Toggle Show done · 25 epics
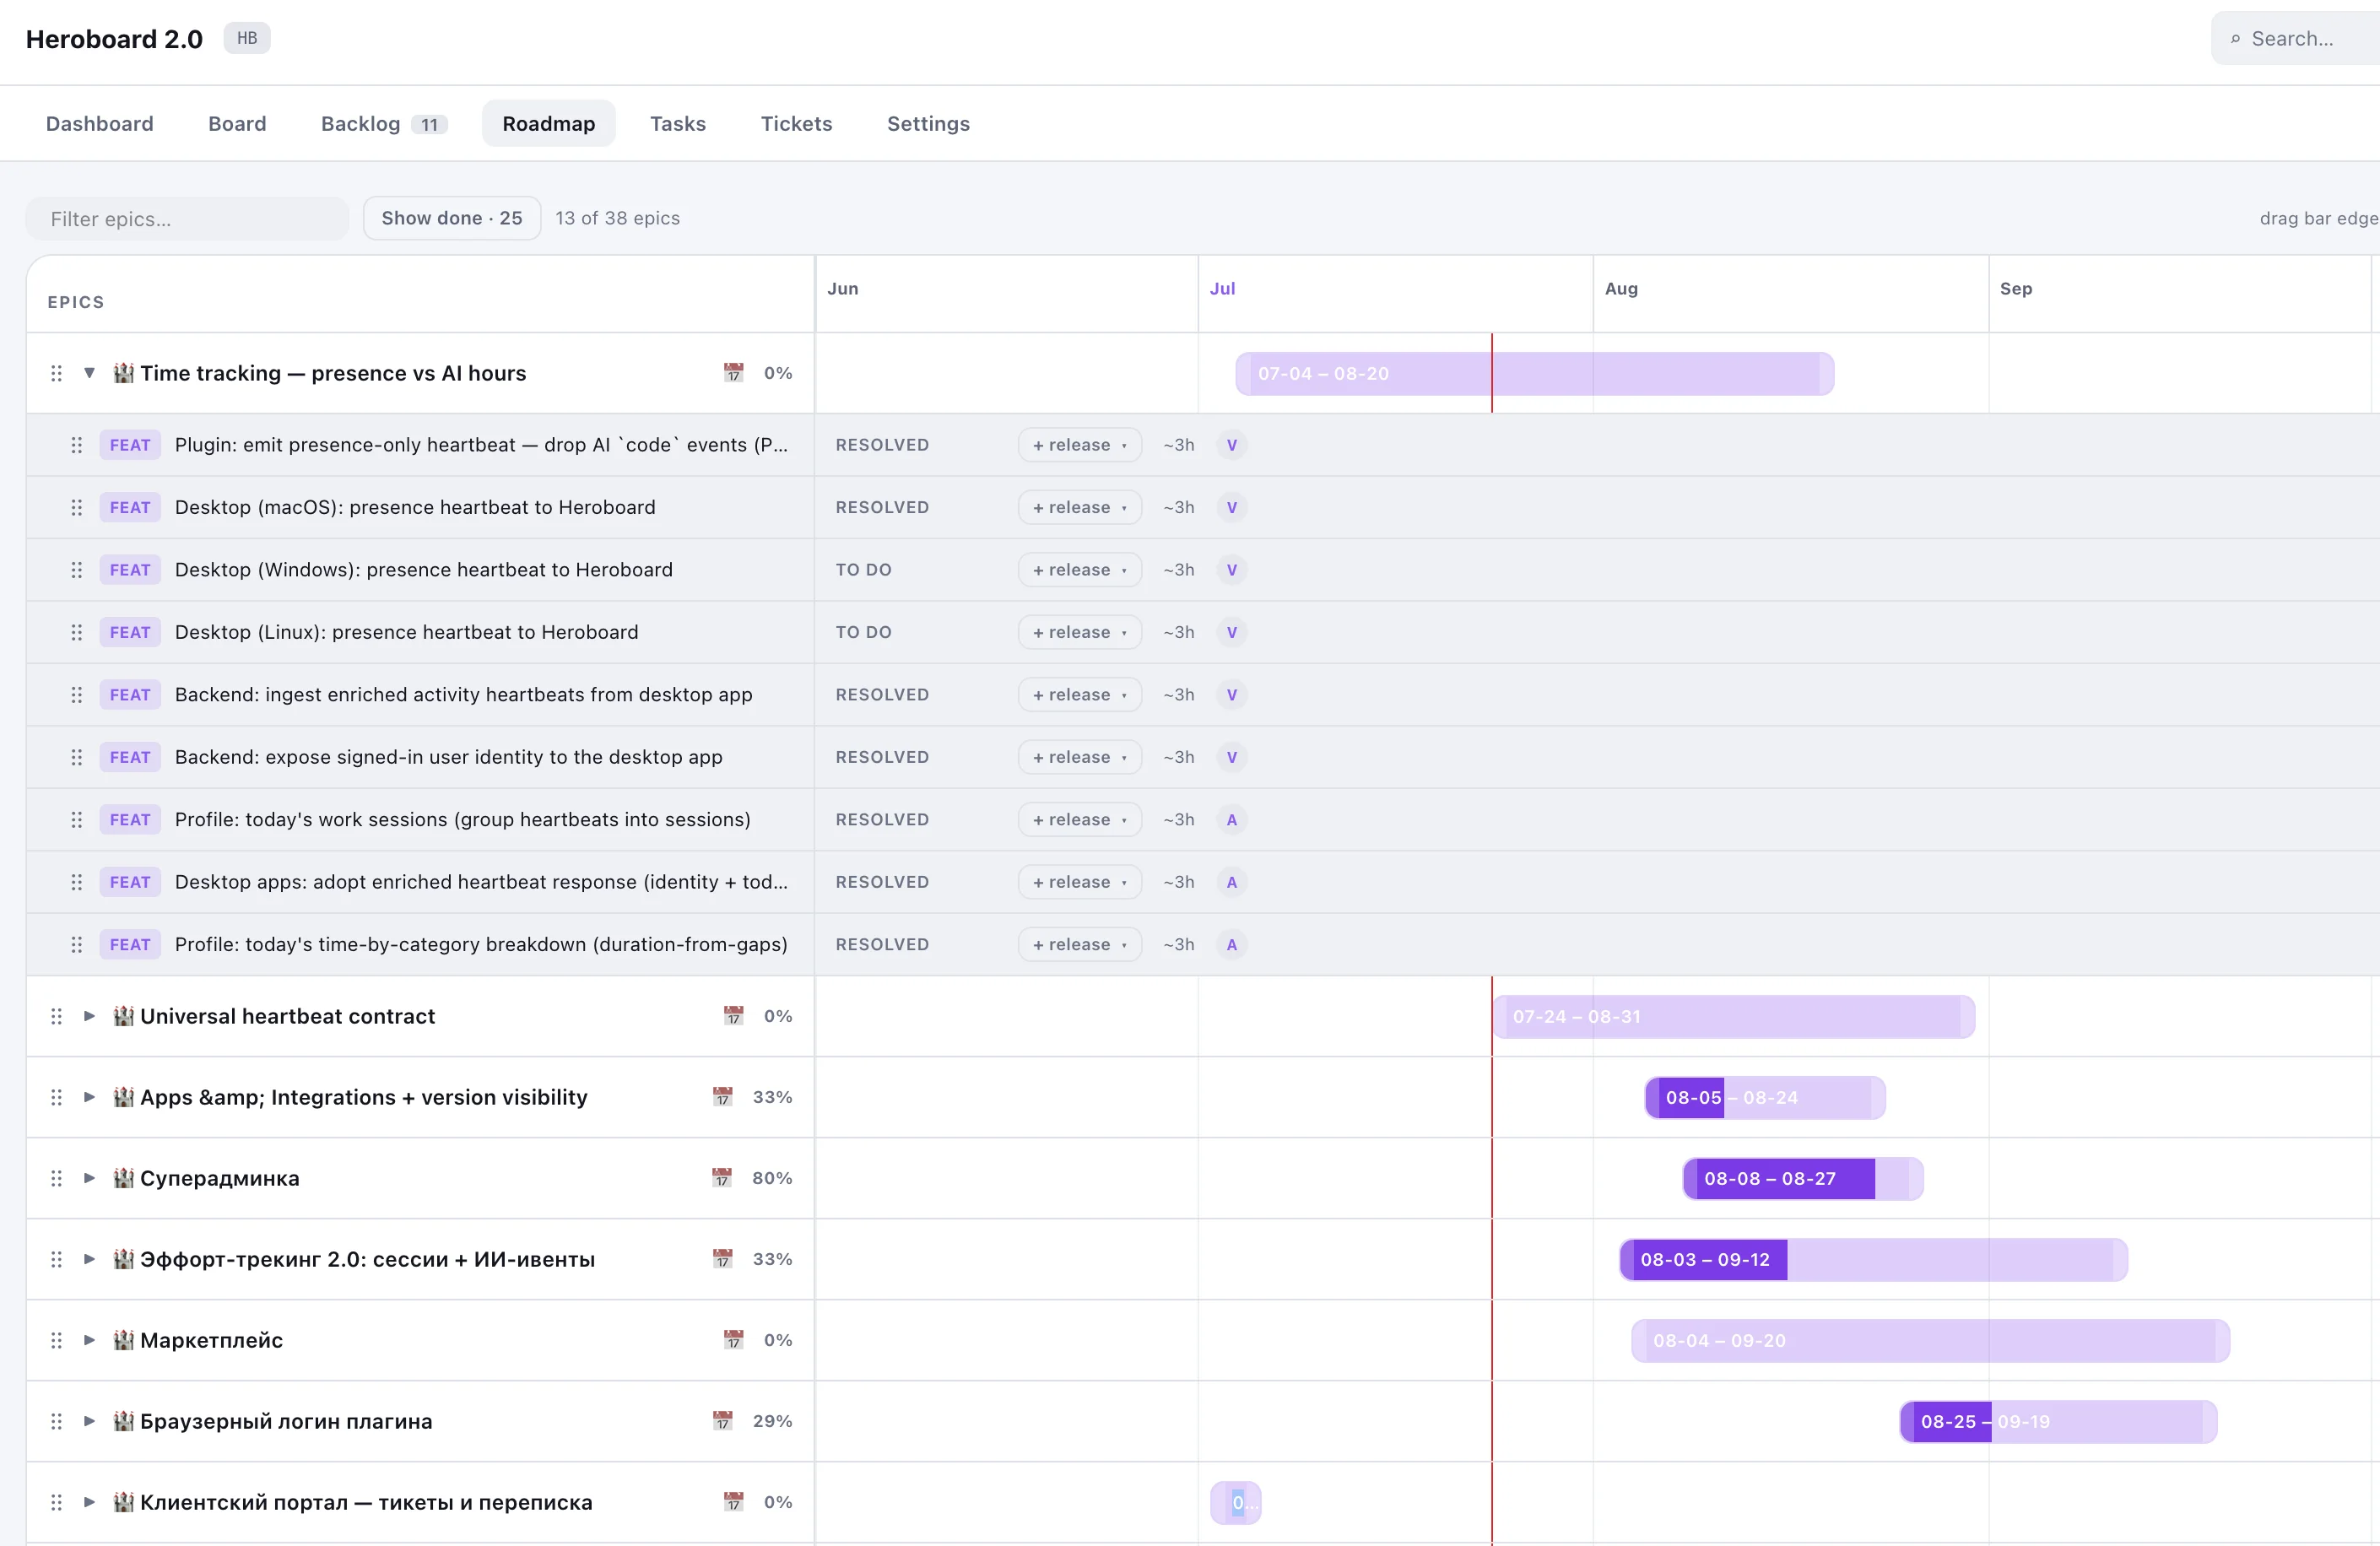This screenshot has height=1546, width=2380. 452,218
